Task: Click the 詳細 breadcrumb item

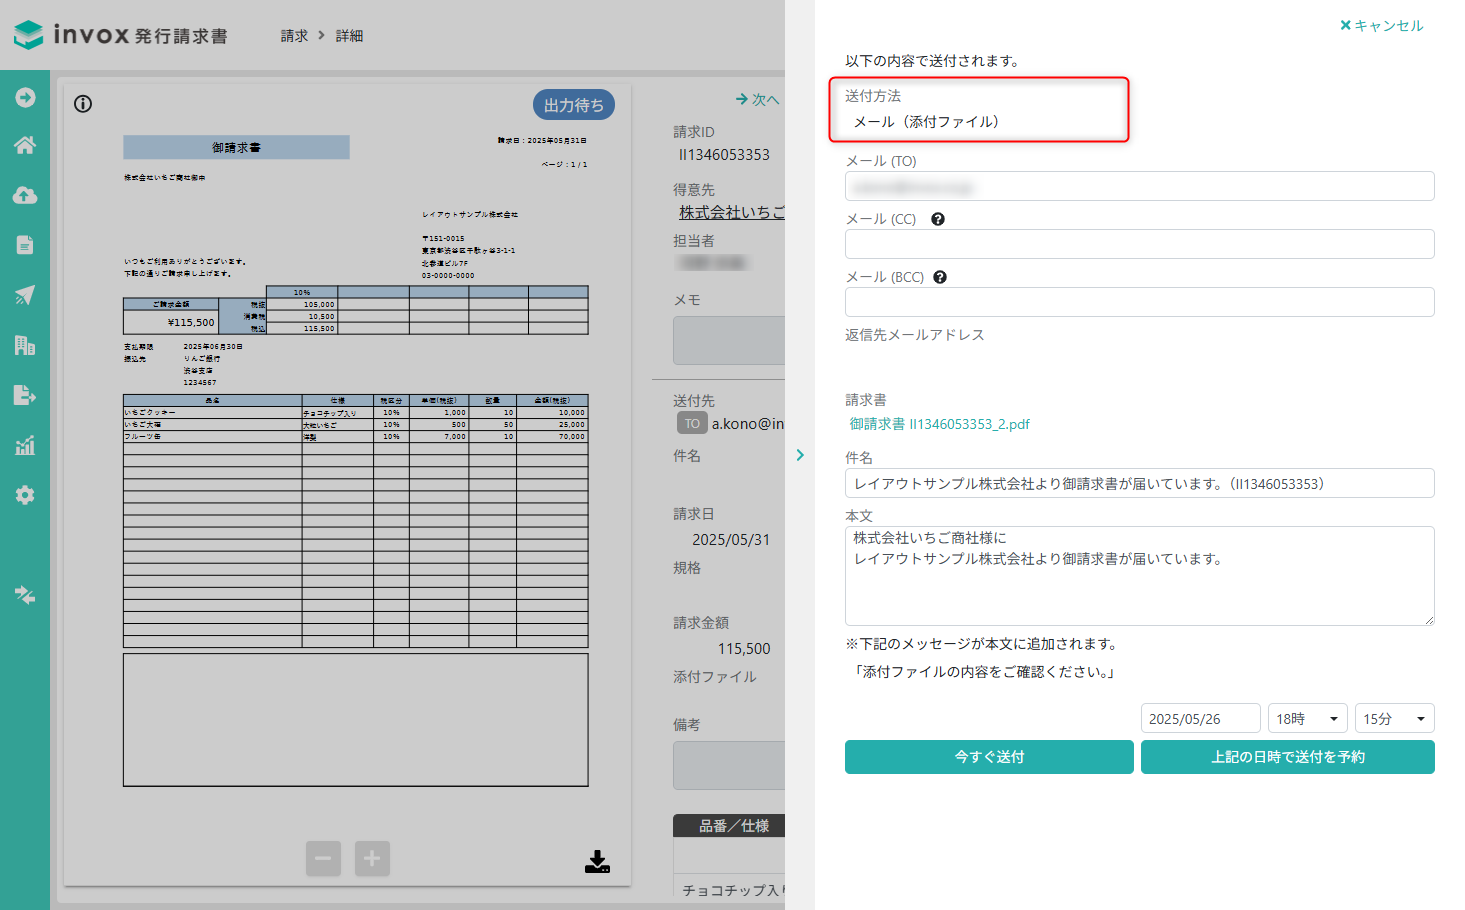Action: tap(349, 36)
